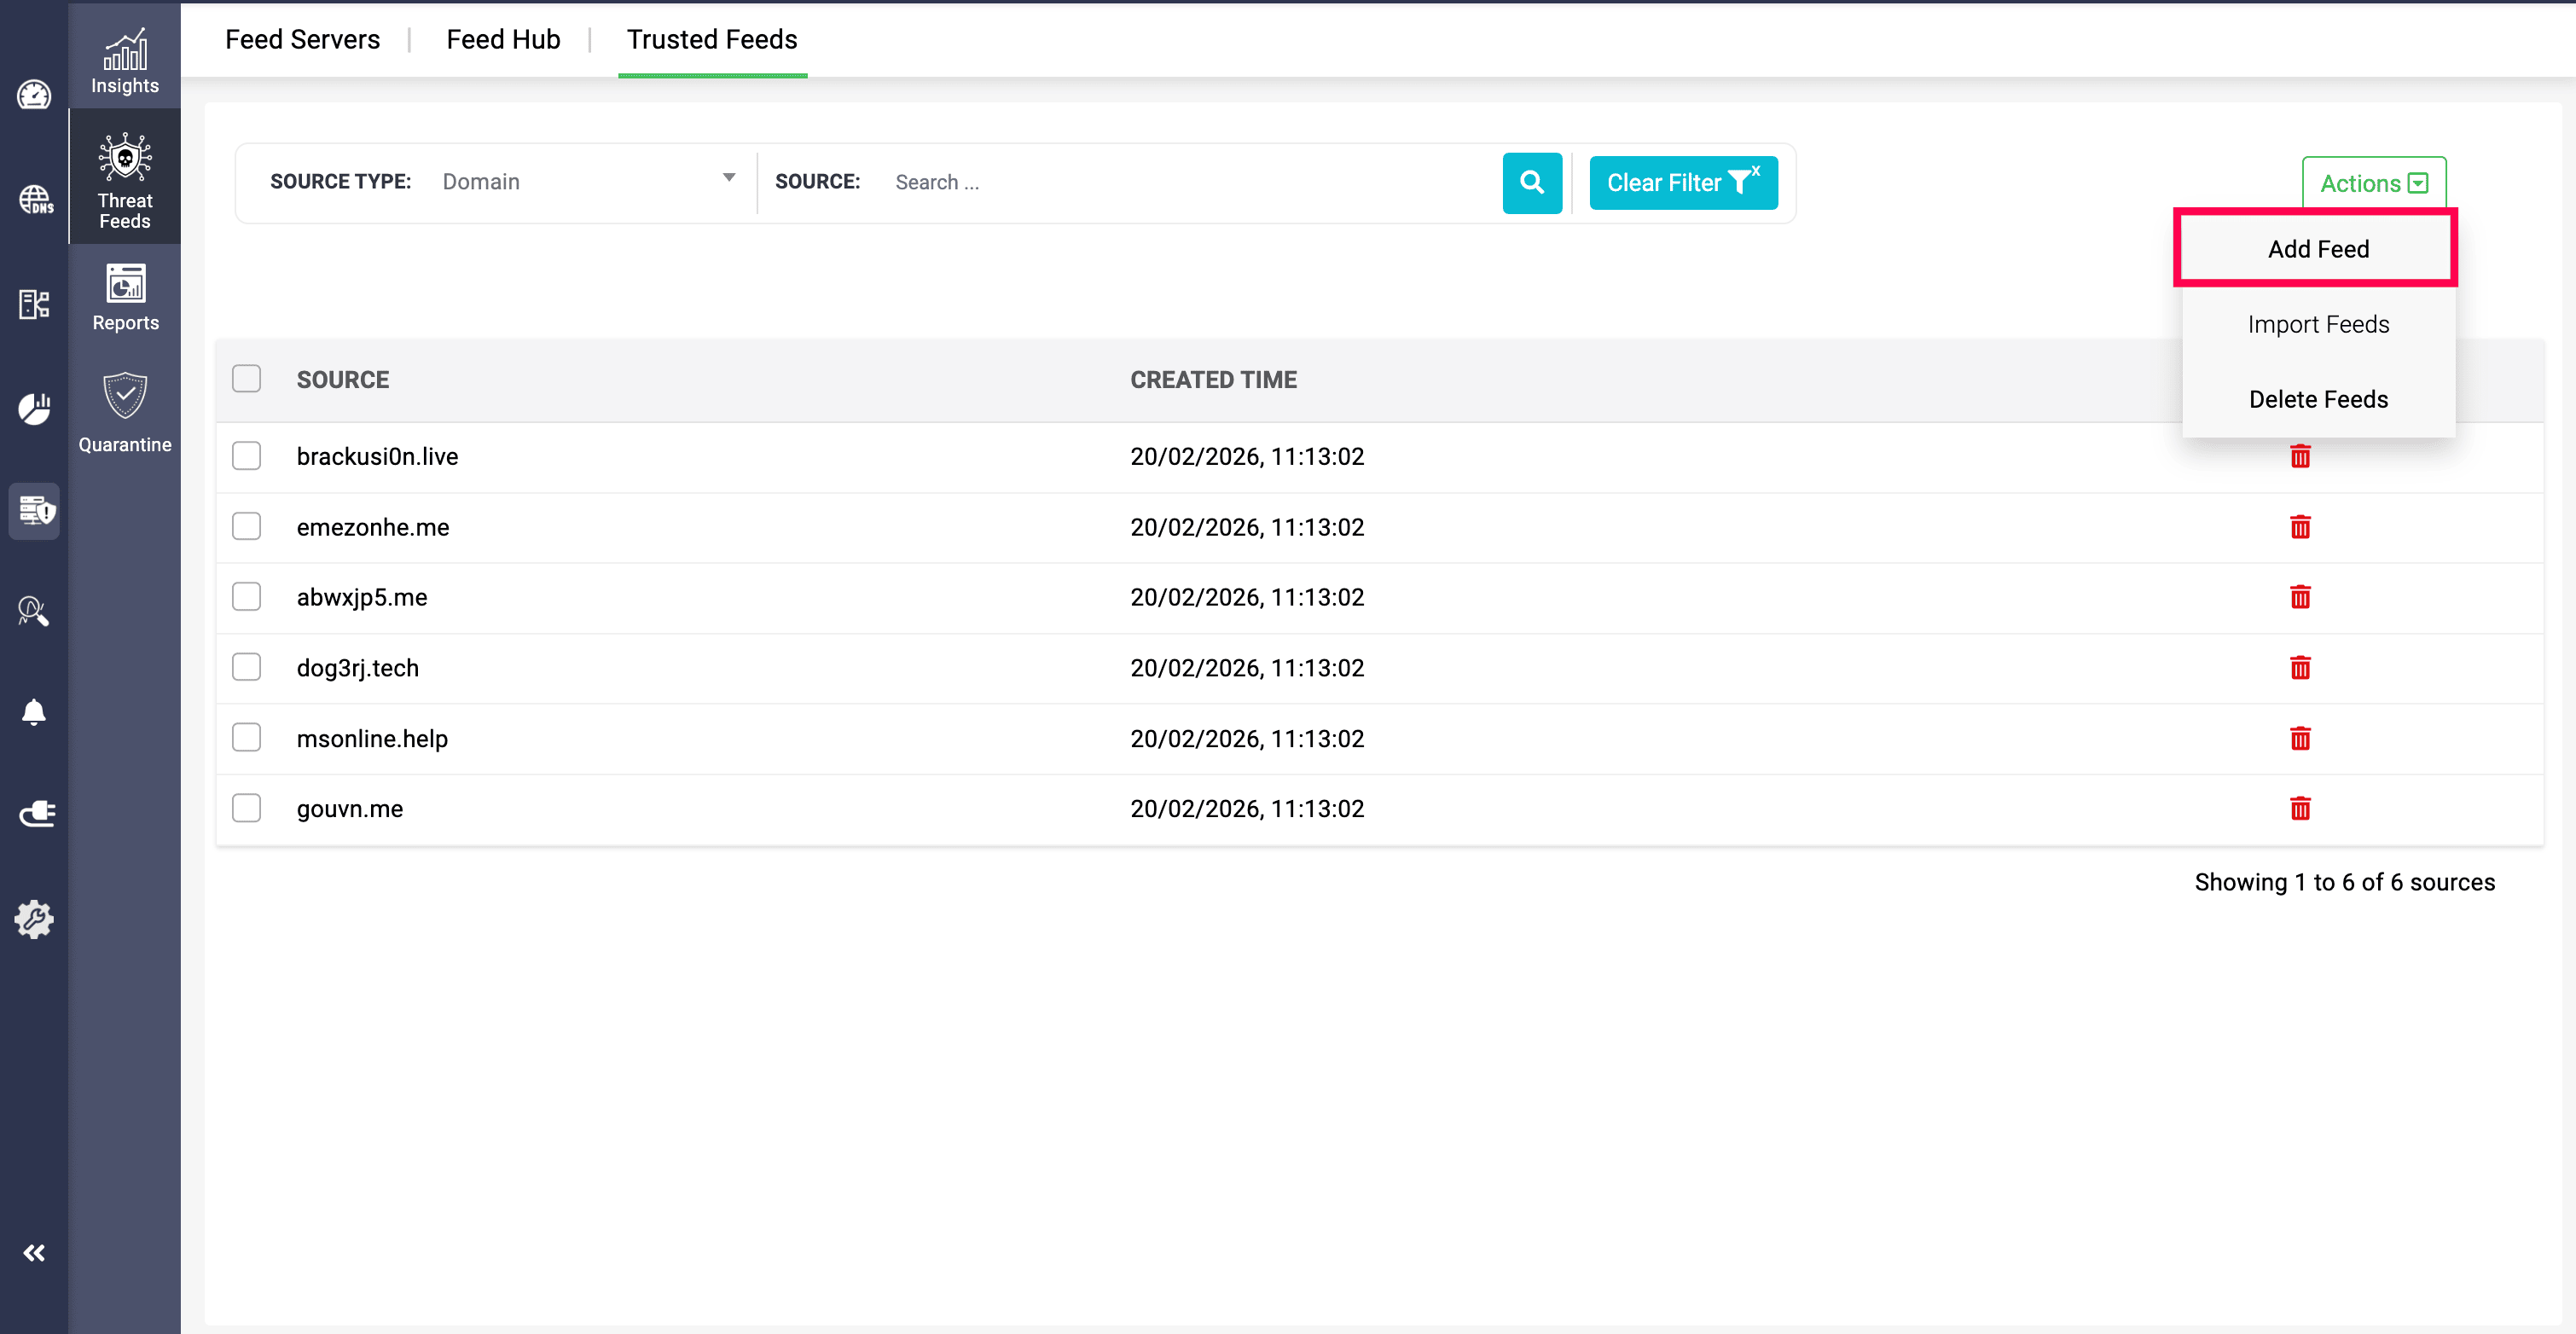Toggle the Actions dropdown button
Screen dimensions: 2576x1334
tap(2373, 183)
